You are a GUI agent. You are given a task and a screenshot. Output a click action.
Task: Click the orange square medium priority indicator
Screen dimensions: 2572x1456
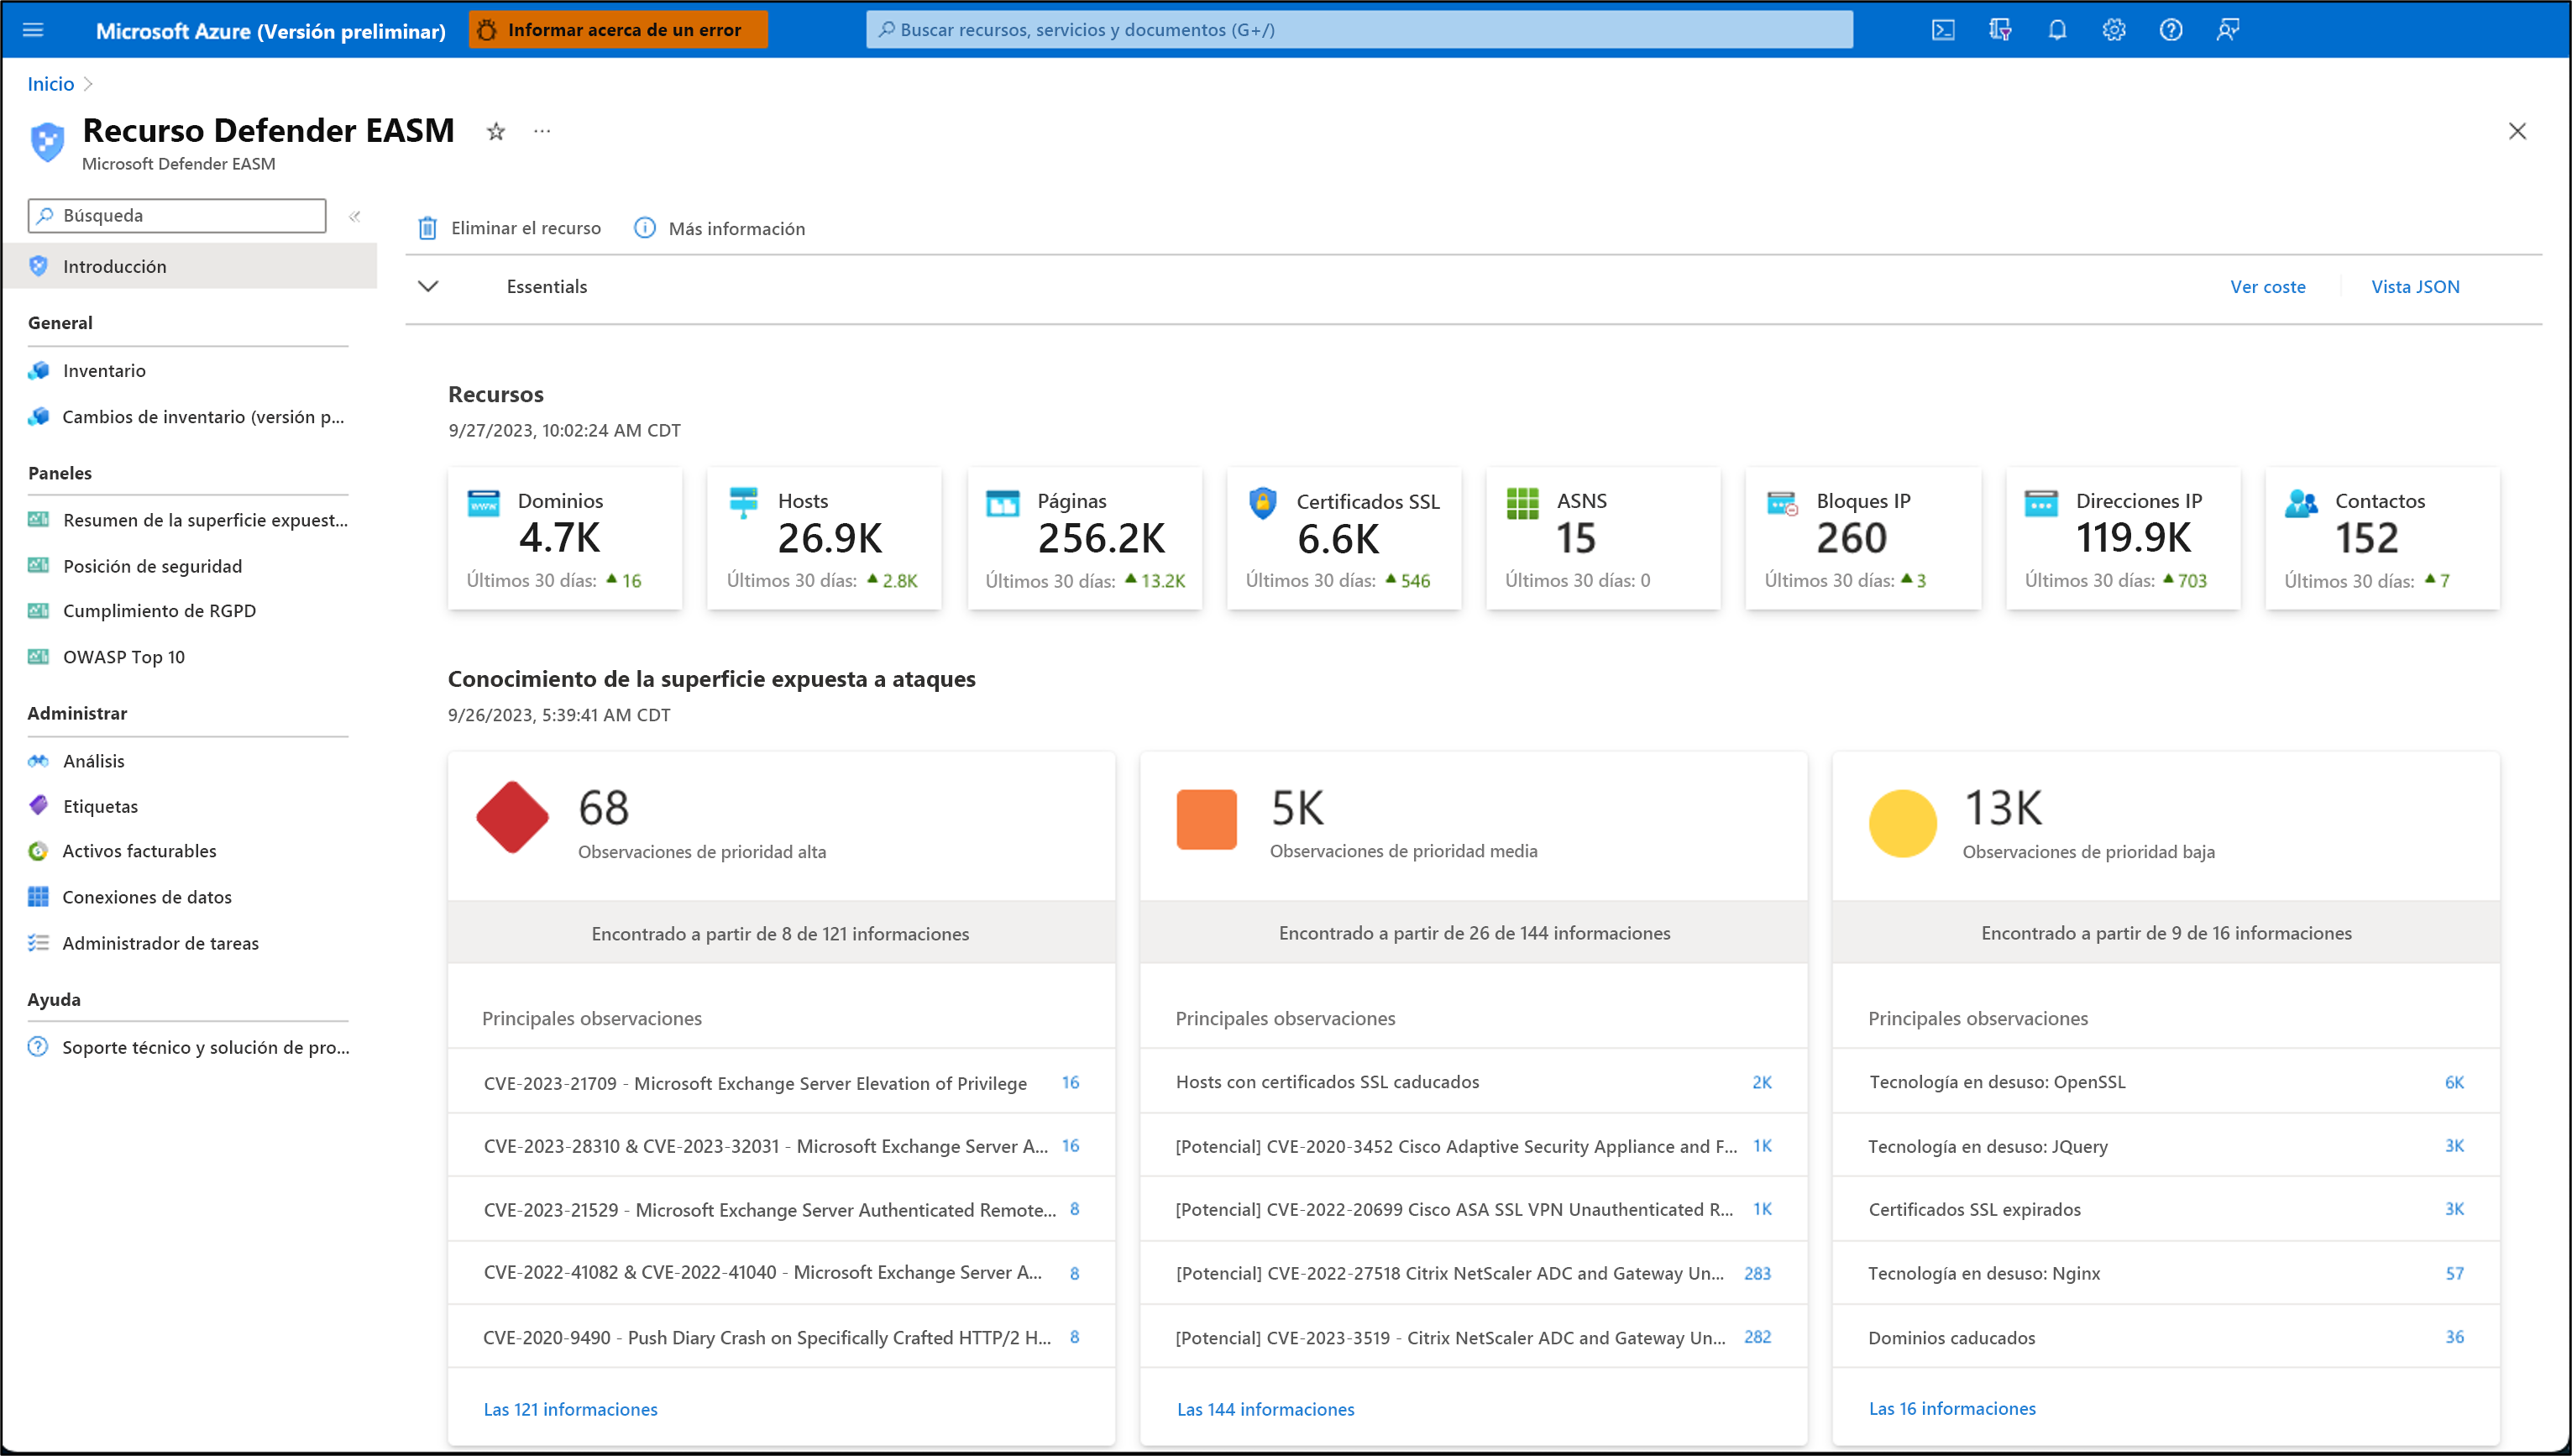coord(1206,819)
